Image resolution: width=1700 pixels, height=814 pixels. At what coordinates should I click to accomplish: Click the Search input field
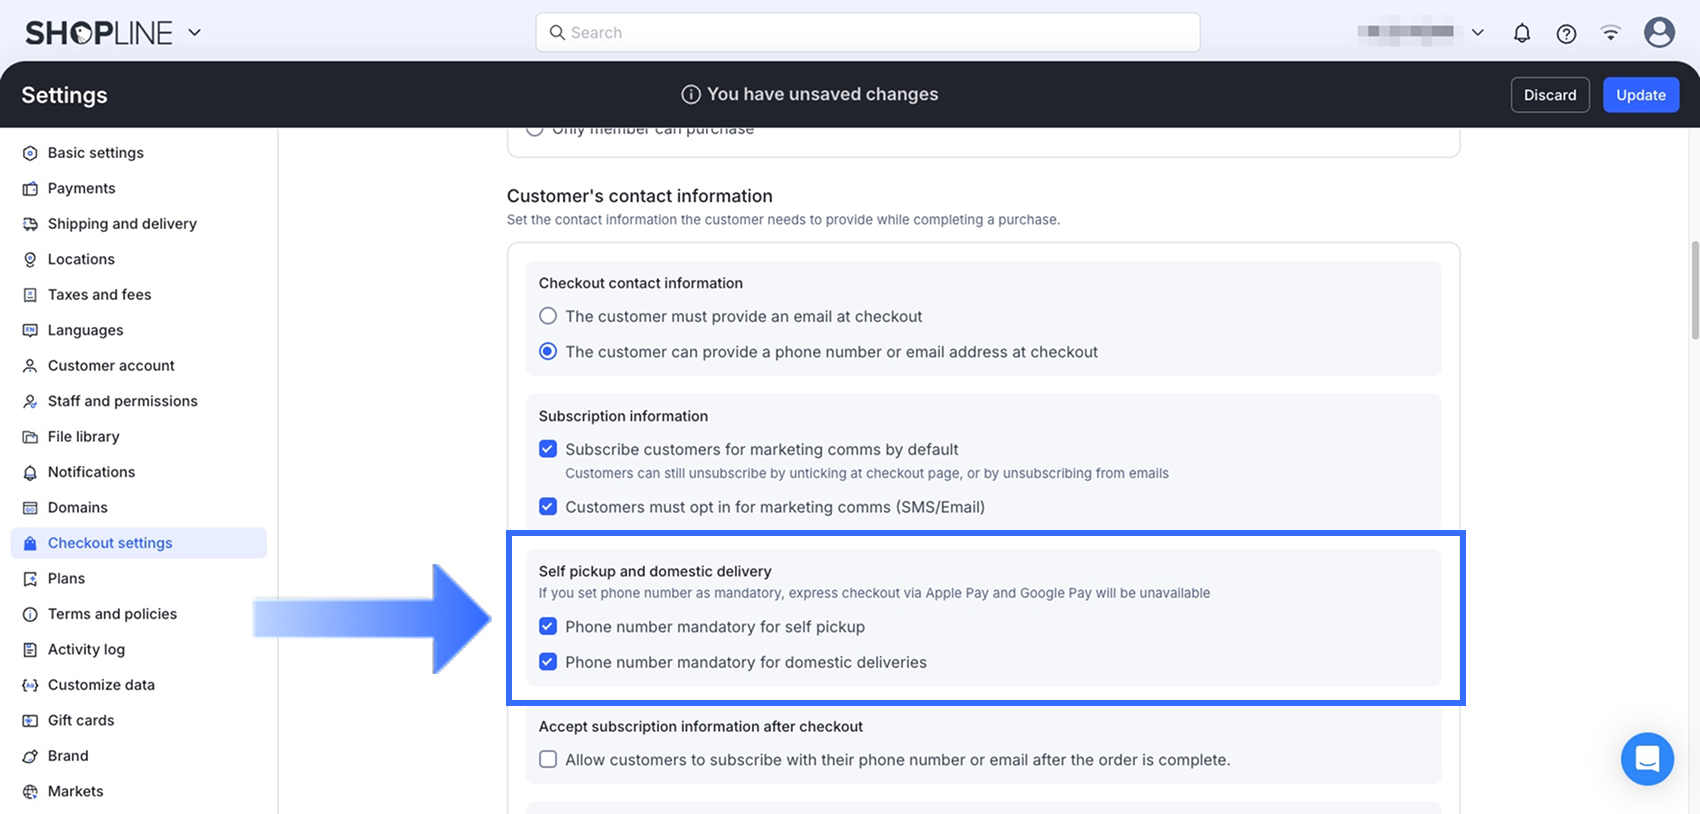867,33
